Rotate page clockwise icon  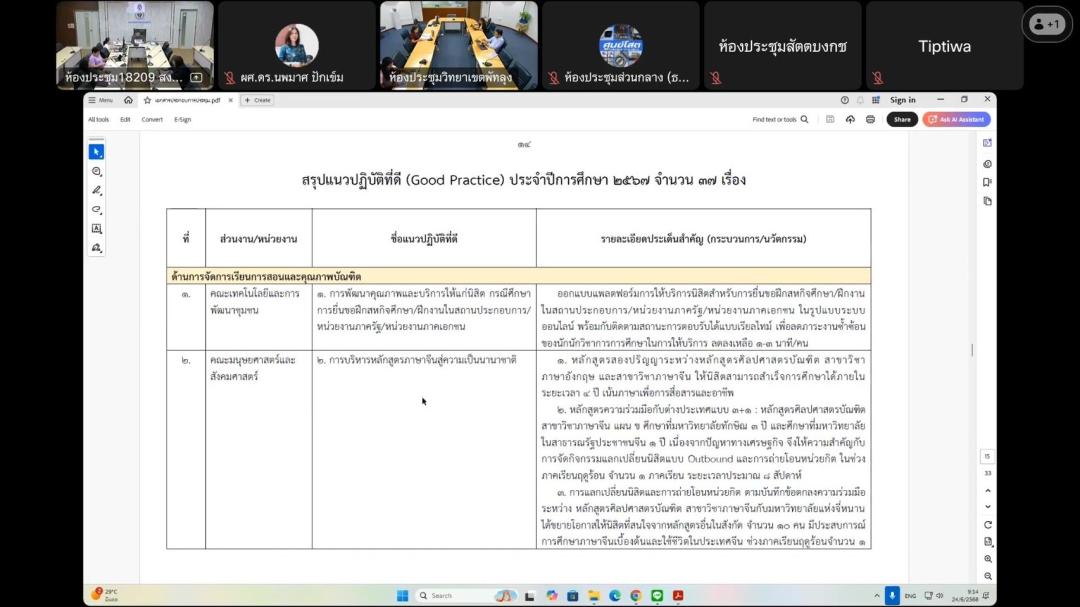[988, 525]
